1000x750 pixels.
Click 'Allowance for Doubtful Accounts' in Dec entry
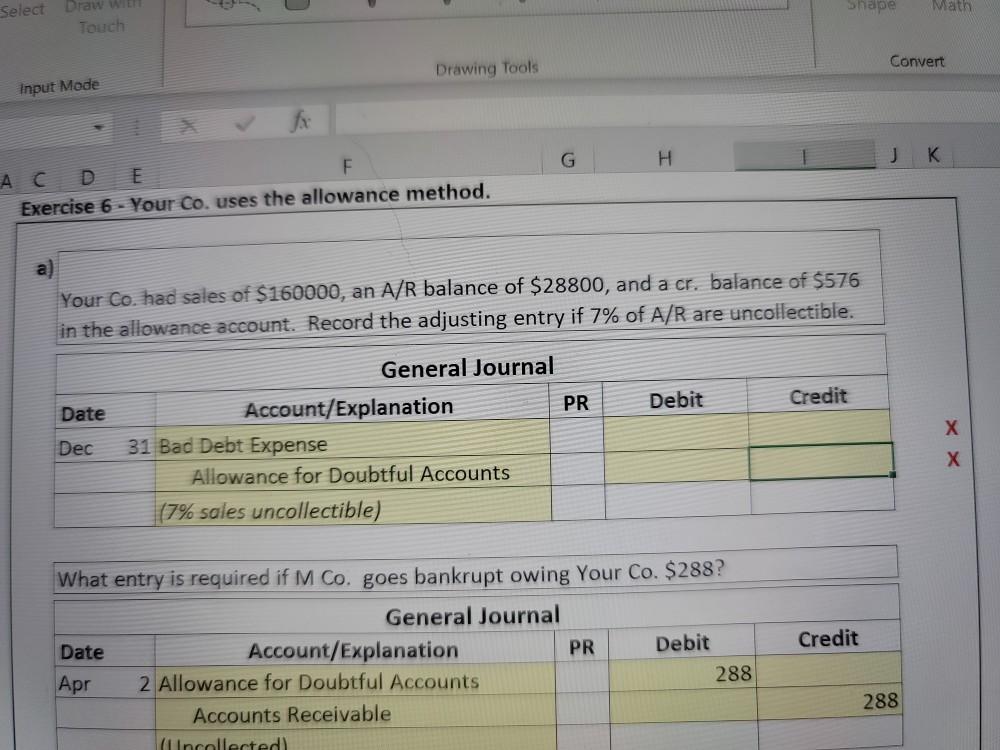[x=353, y=474]
